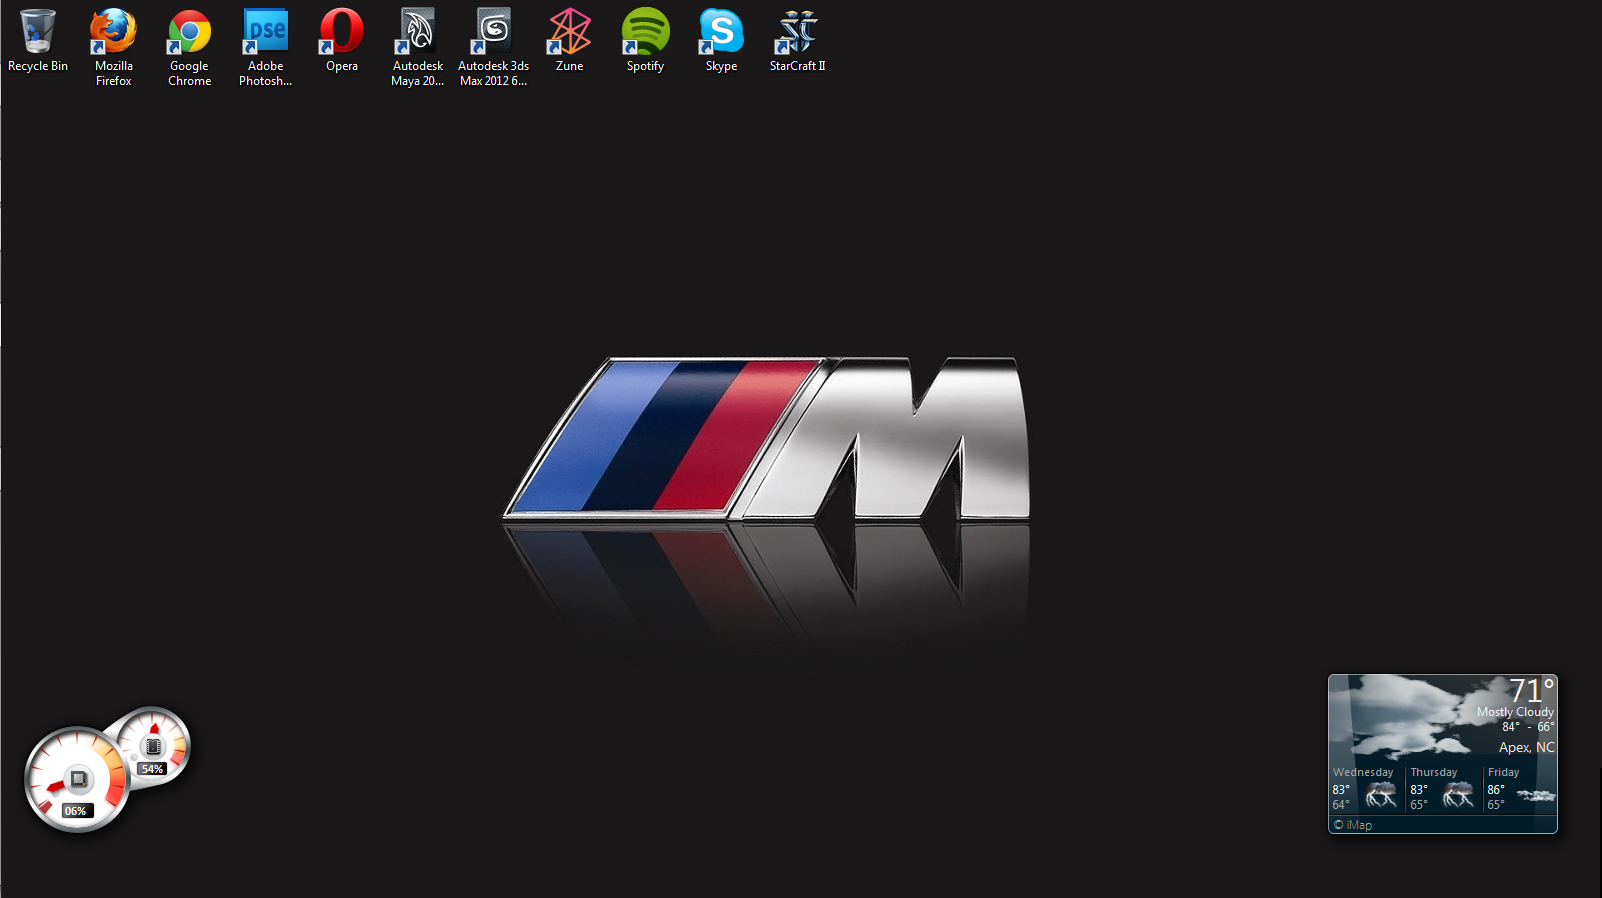Viewport: 1602px width, 898px height.
Task: Select the Skype desktop shortcut
Action: pyautogui.click(x=722, y=41)
